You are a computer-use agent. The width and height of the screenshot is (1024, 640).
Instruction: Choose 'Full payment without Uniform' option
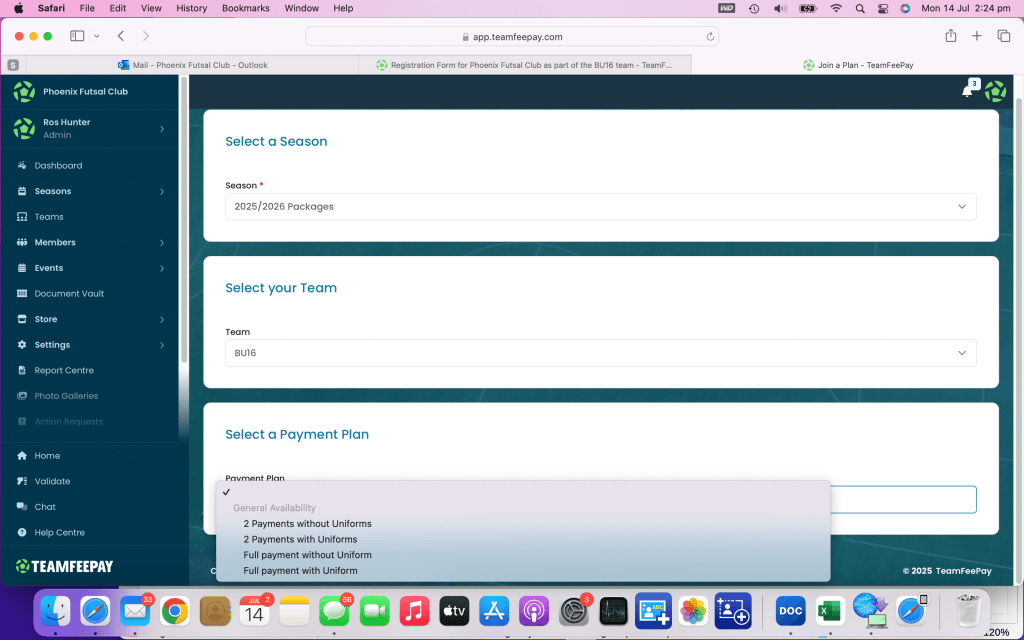tap(307, 555)
